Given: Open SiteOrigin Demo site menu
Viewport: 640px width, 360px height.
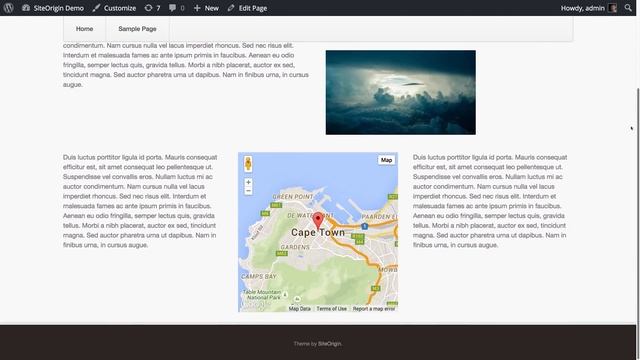Looking at the screenshot, I should click(x=53, y=8).
